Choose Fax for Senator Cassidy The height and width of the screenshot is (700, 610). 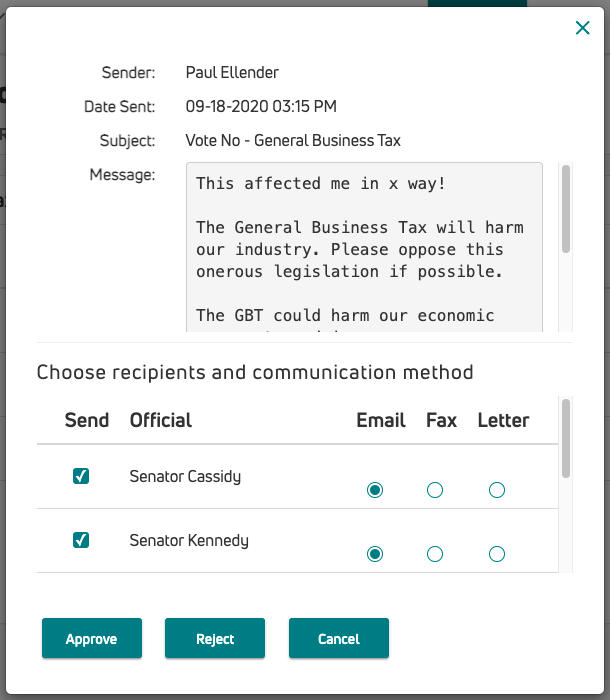click(435, 490)
